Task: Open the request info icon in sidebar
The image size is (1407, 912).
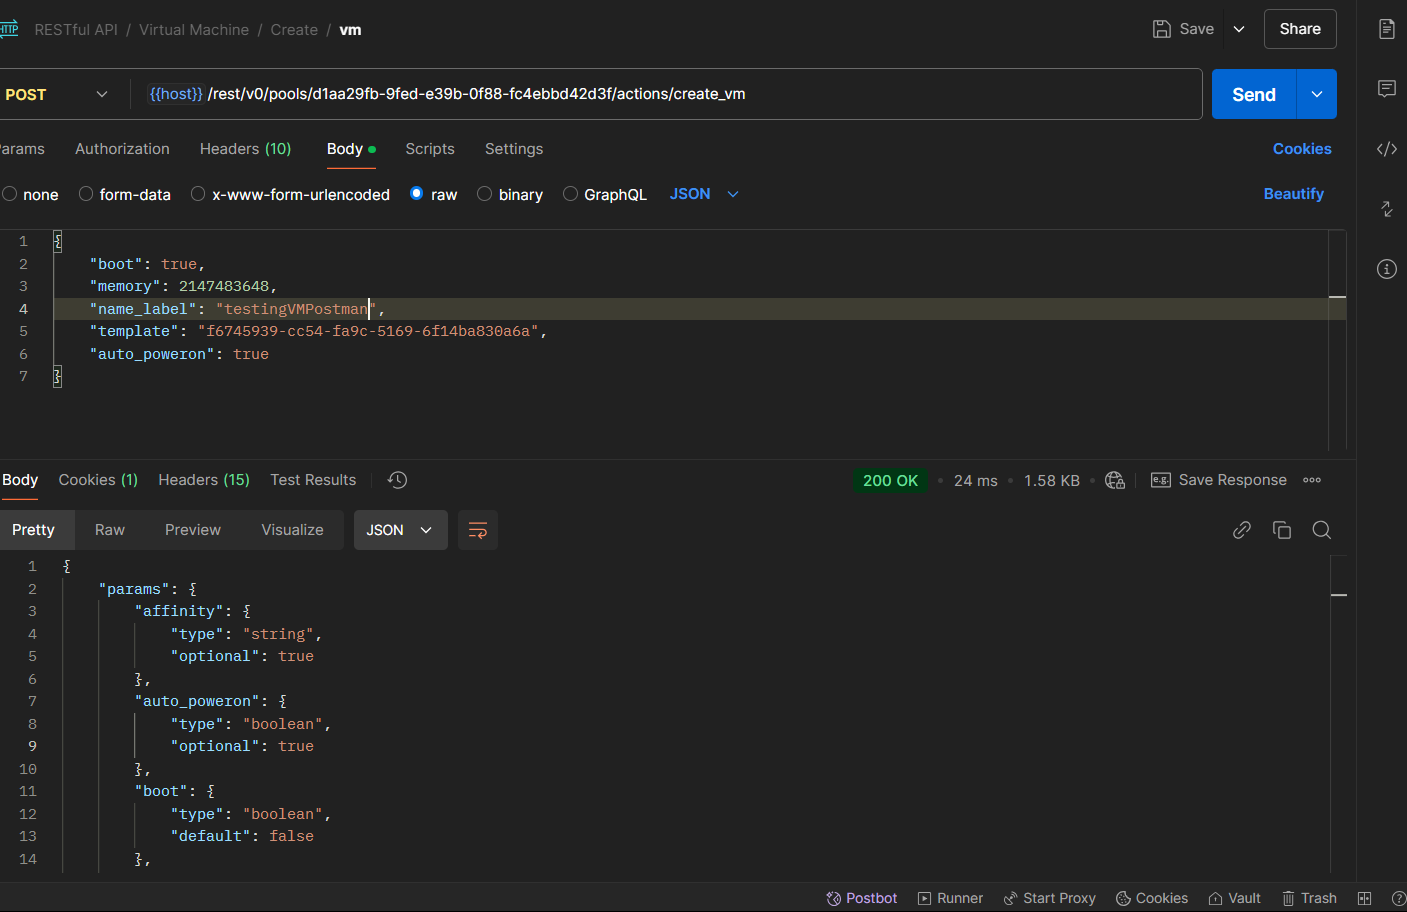Action: [1386, 269]
